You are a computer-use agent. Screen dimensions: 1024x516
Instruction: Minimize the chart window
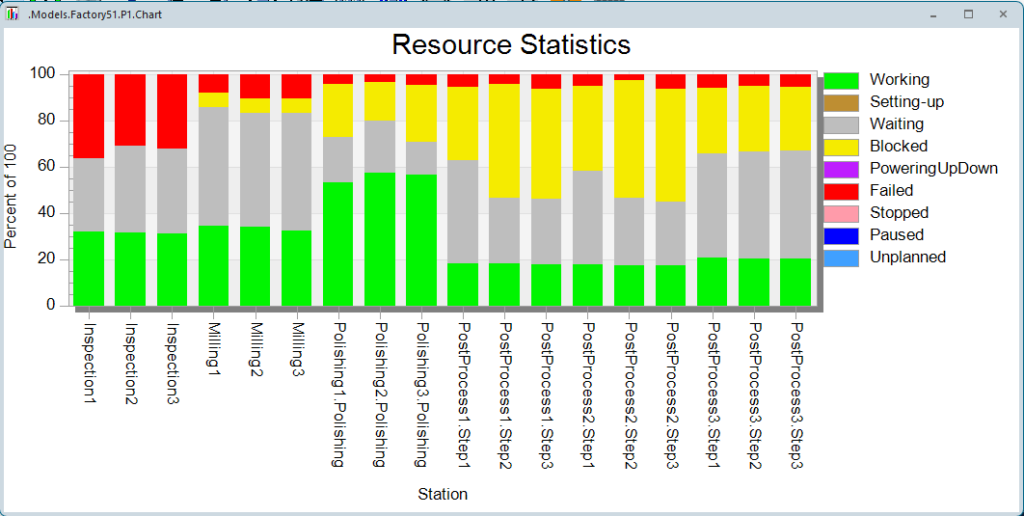(x=932, y=15)
